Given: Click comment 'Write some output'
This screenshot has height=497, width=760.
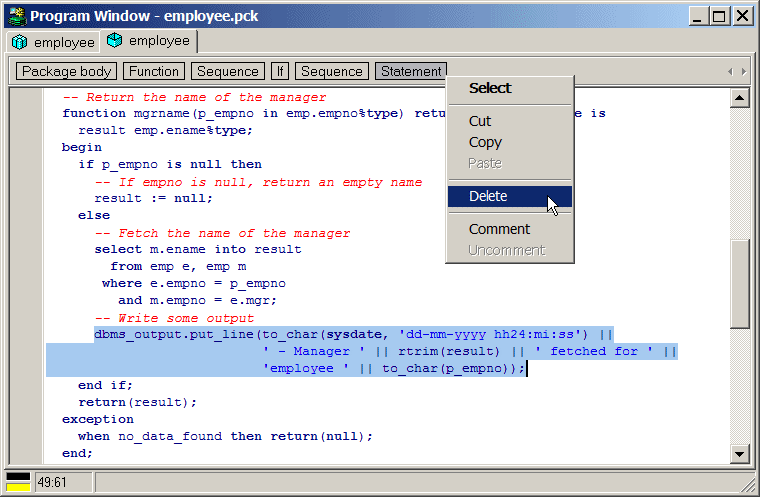Looking at the screenshot, I should (x=174, y=318).
